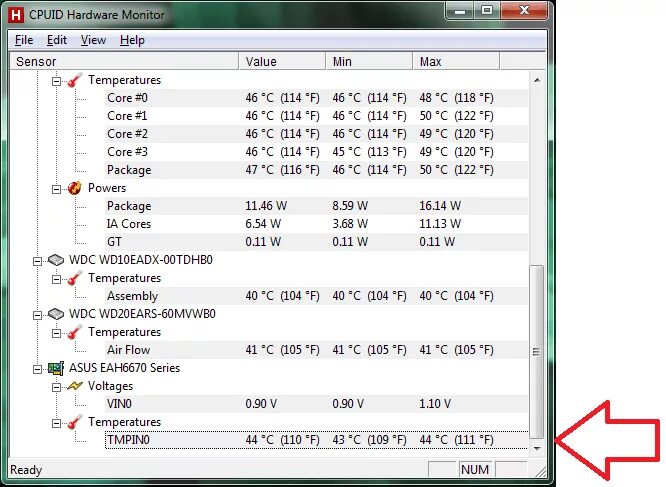Select the temperature Package row at 47 °C
This screenshot has width=666, height=487.
(316, 170)
